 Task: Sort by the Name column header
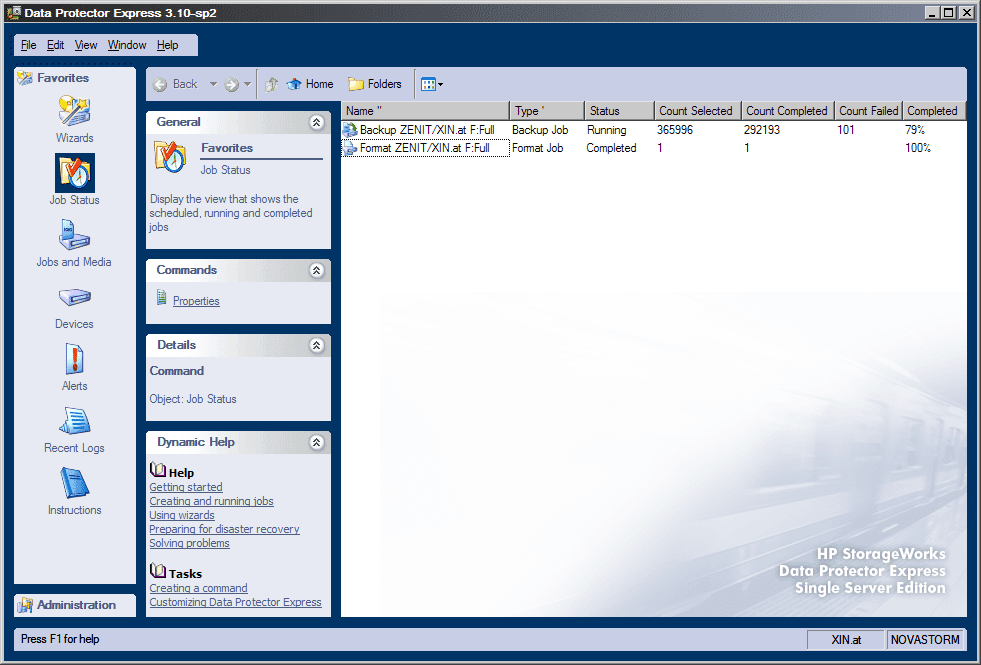point(425,111)
